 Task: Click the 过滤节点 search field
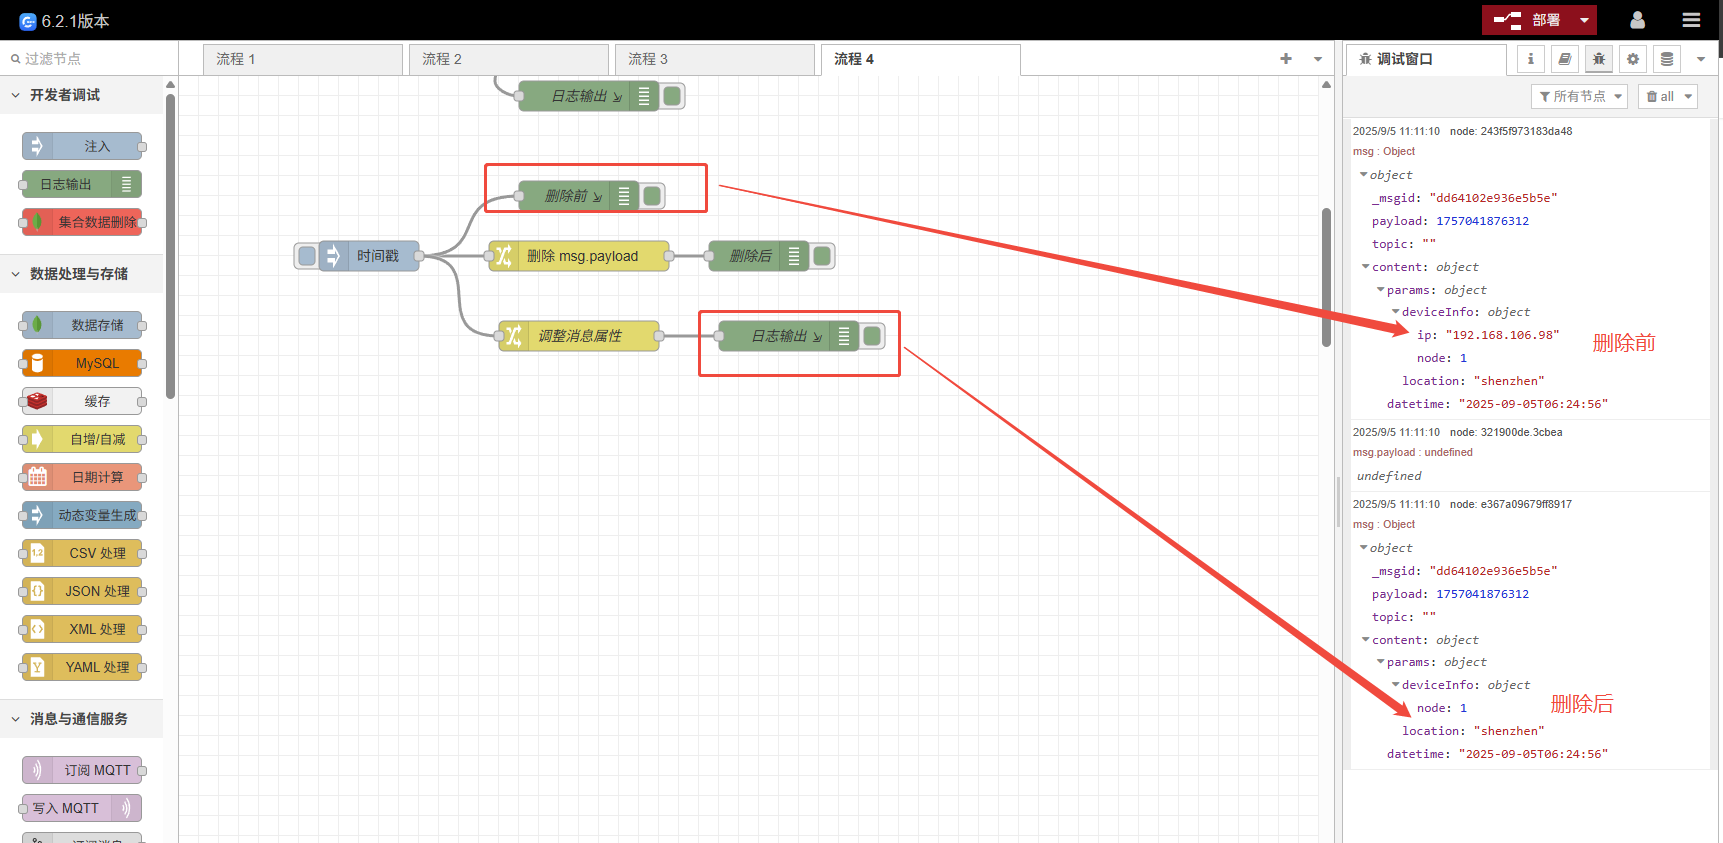pyautogui.click(x=90, y=59)
